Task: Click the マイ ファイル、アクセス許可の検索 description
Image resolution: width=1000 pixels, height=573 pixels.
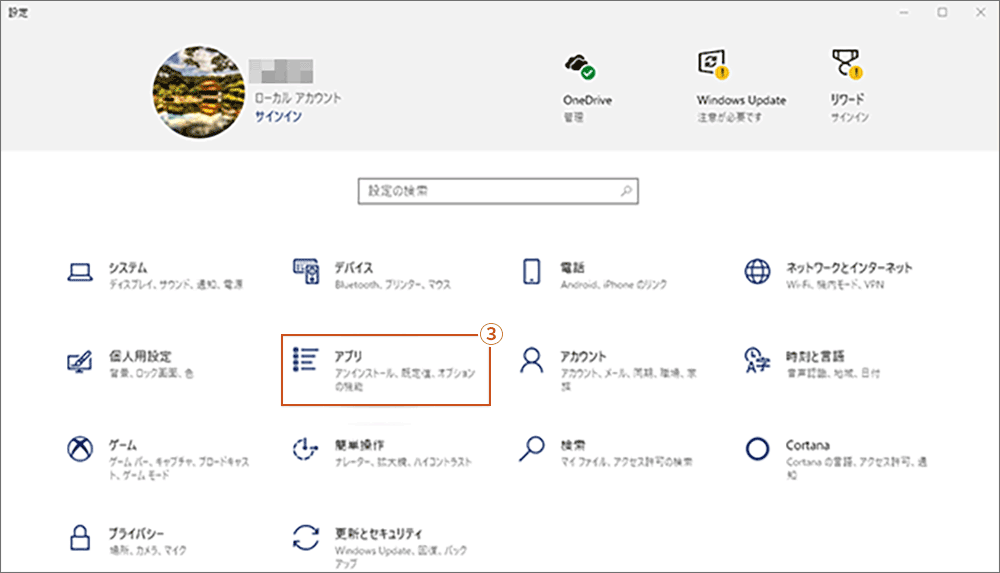Action: coord(626,462)
